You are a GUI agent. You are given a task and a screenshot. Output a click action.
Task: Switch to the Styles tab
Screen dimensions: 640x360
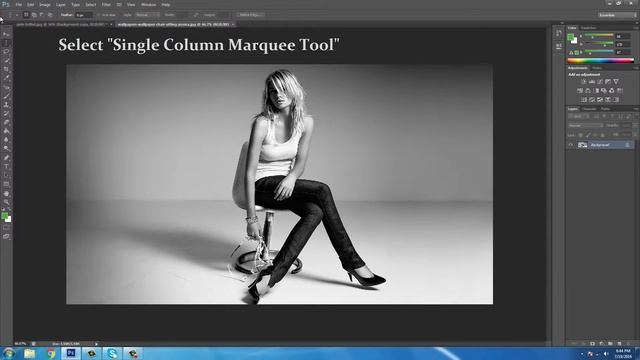click(x=597, y=68)
